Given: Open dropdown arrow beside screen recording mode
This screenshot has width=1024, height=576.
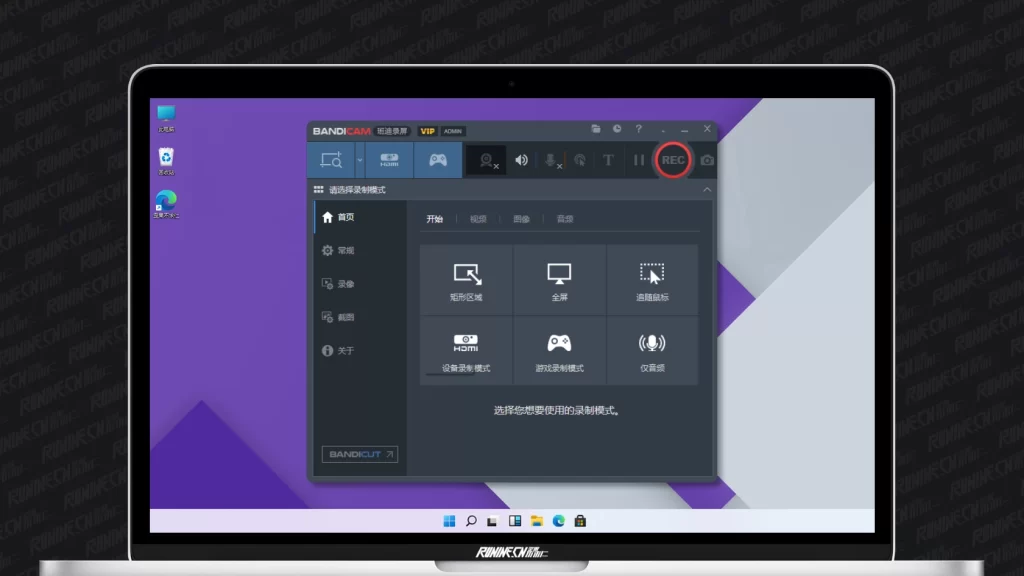Looking at the screenshot, I should [359, 160].
